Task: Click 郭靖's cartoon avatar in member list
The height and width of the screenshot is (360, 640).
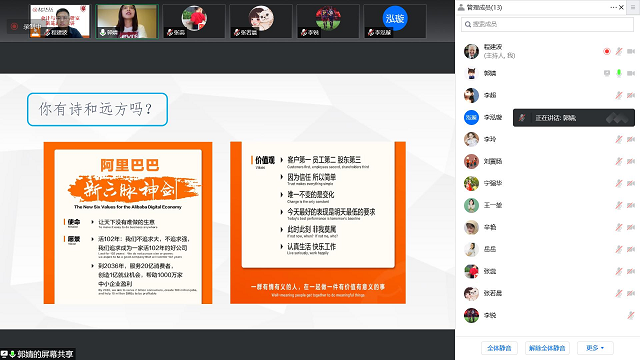Action: (x=471, y=73)
